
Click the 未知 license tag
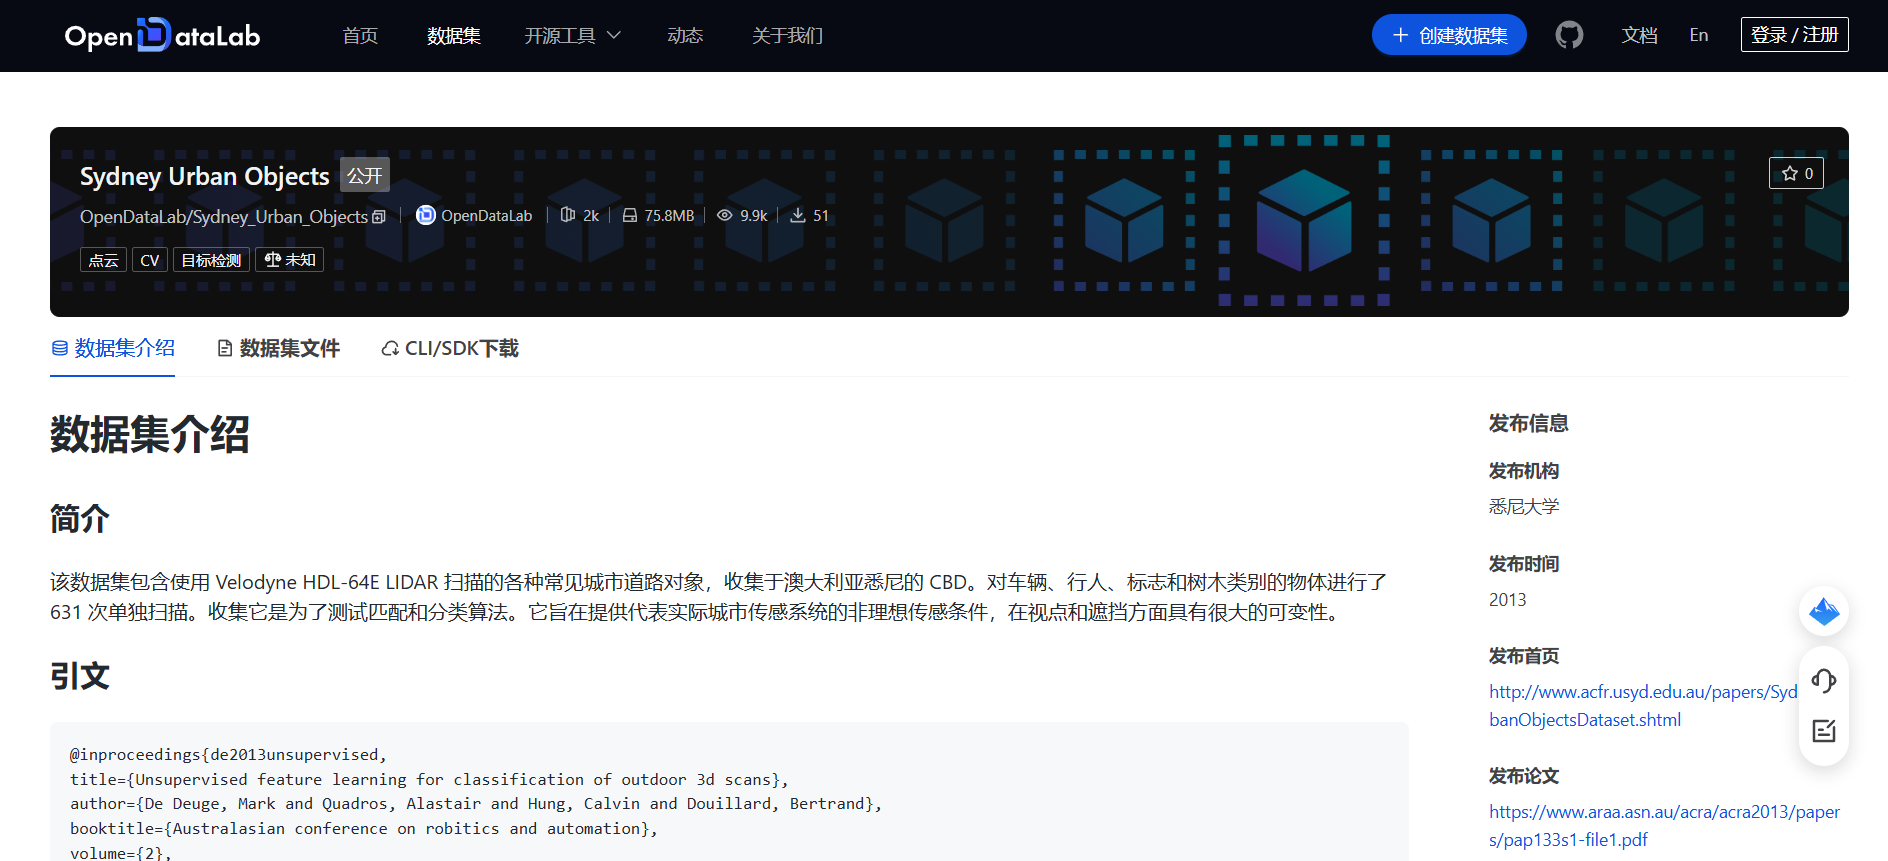click(x=290, y=260)
